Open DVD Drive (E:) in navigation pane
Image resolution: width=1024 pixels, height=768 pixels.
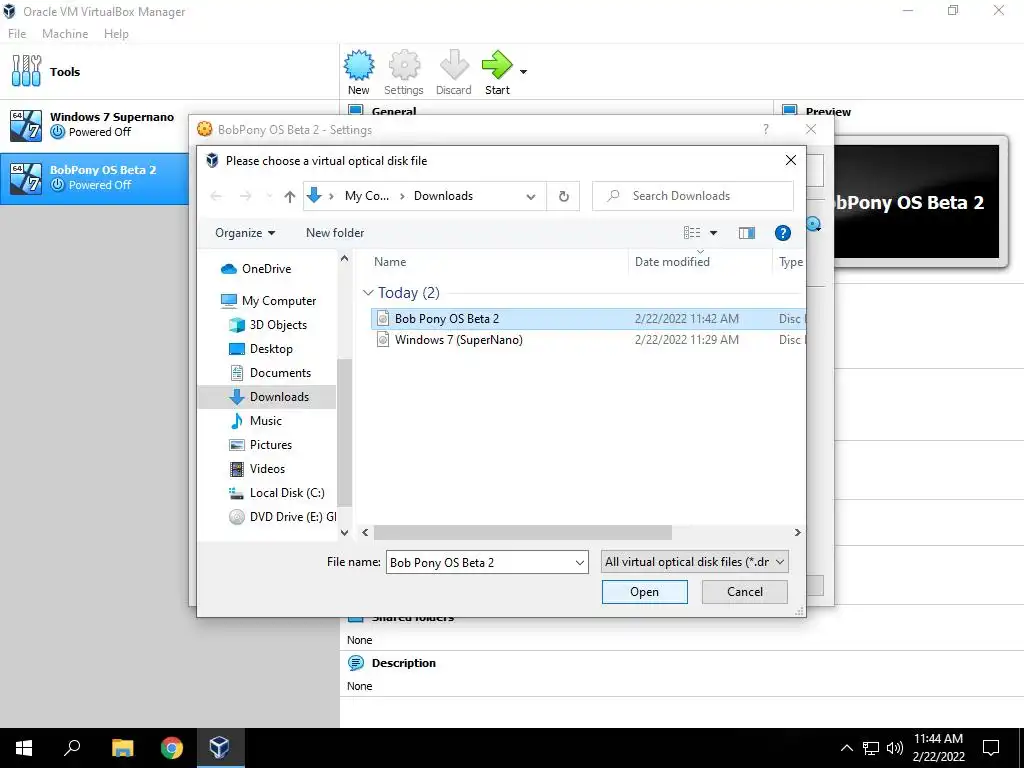pyautogui.click(x=282, y=517)
